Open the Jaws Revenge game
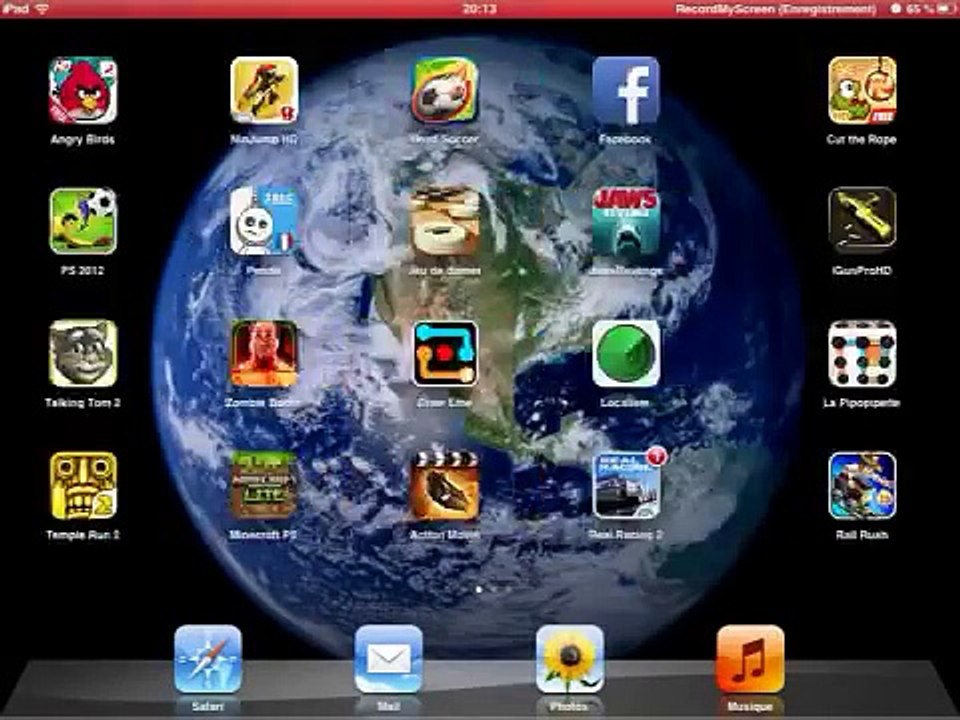This screenshot has width=960, height=720. tap(626, 221)
